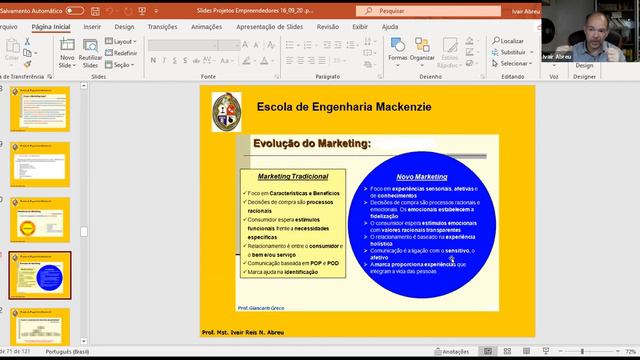Click the Convert to SmartArt icon

(368, 64)
